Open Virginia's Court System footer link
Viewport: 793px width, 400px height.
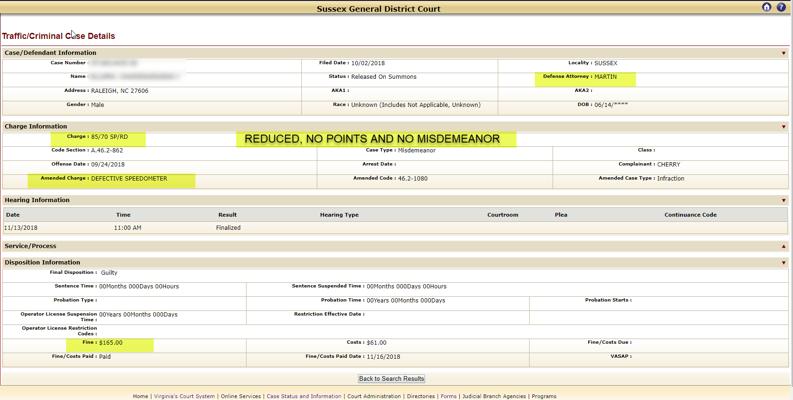[185, 396]
